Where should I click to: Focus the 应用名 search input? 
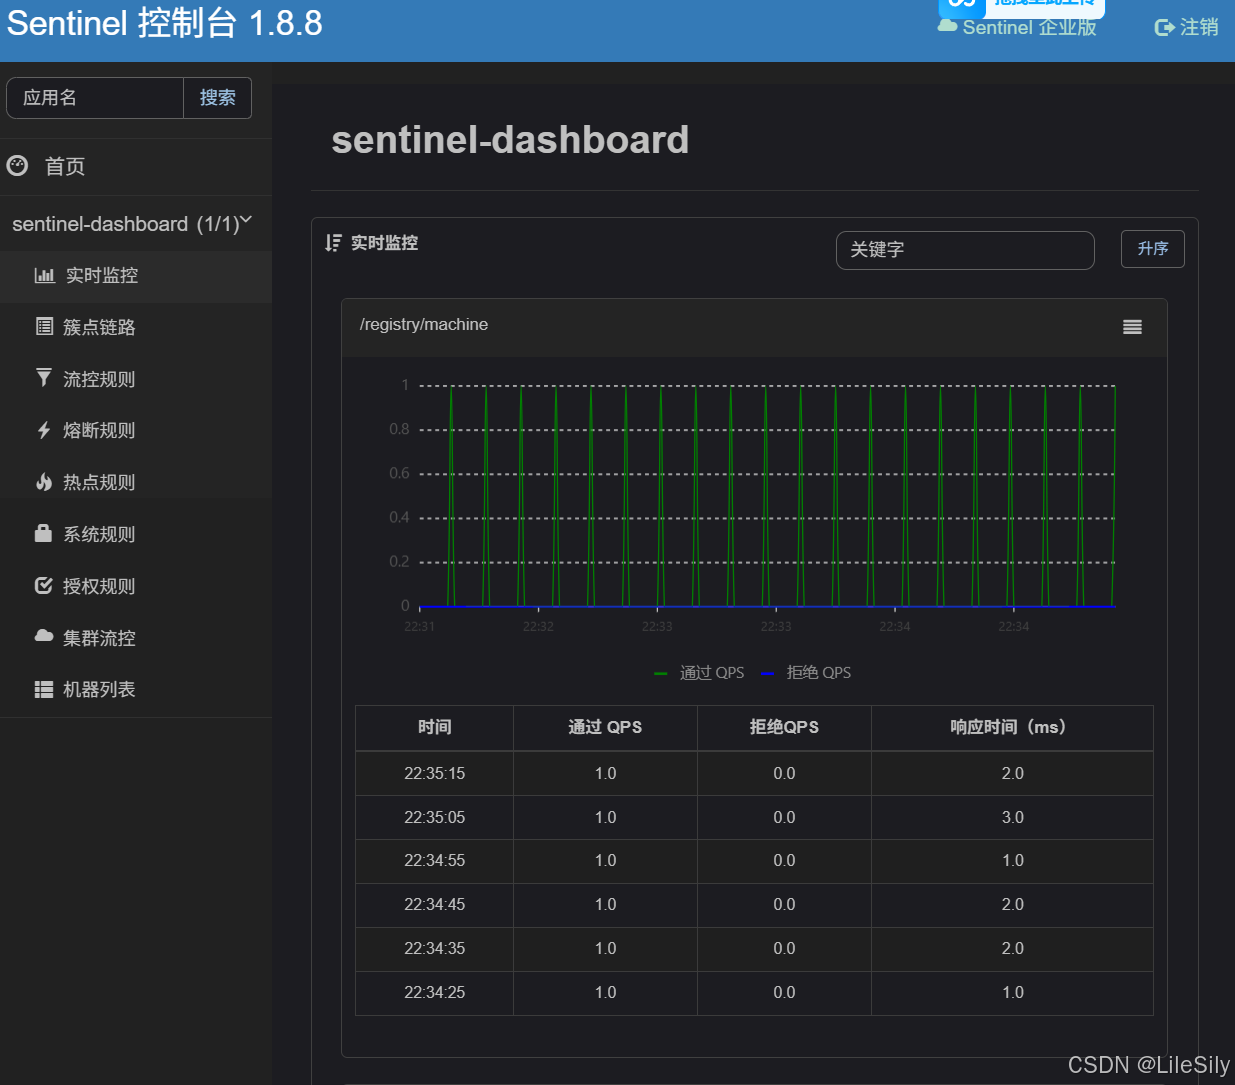click(95, 98)
